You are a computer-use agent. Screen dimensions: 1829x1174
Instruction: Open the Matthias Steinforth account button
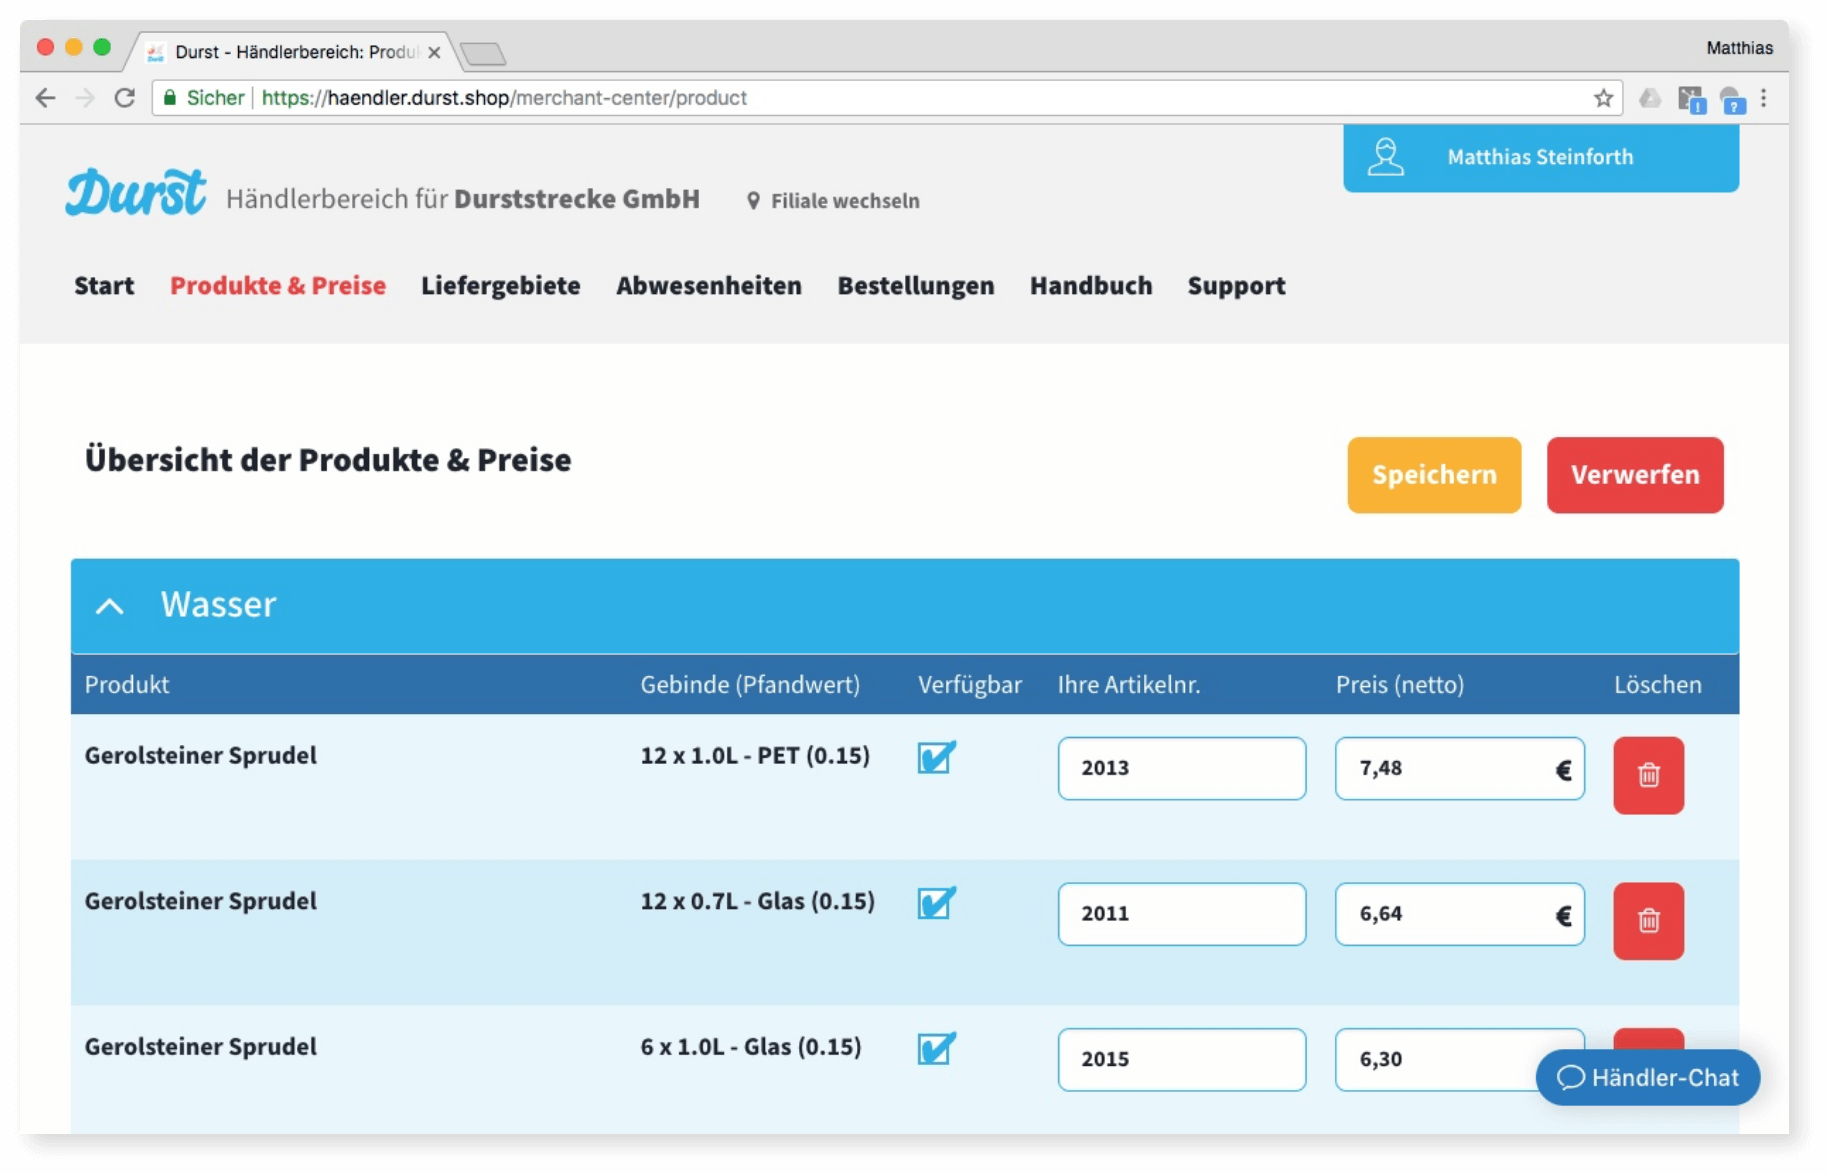1541,157
